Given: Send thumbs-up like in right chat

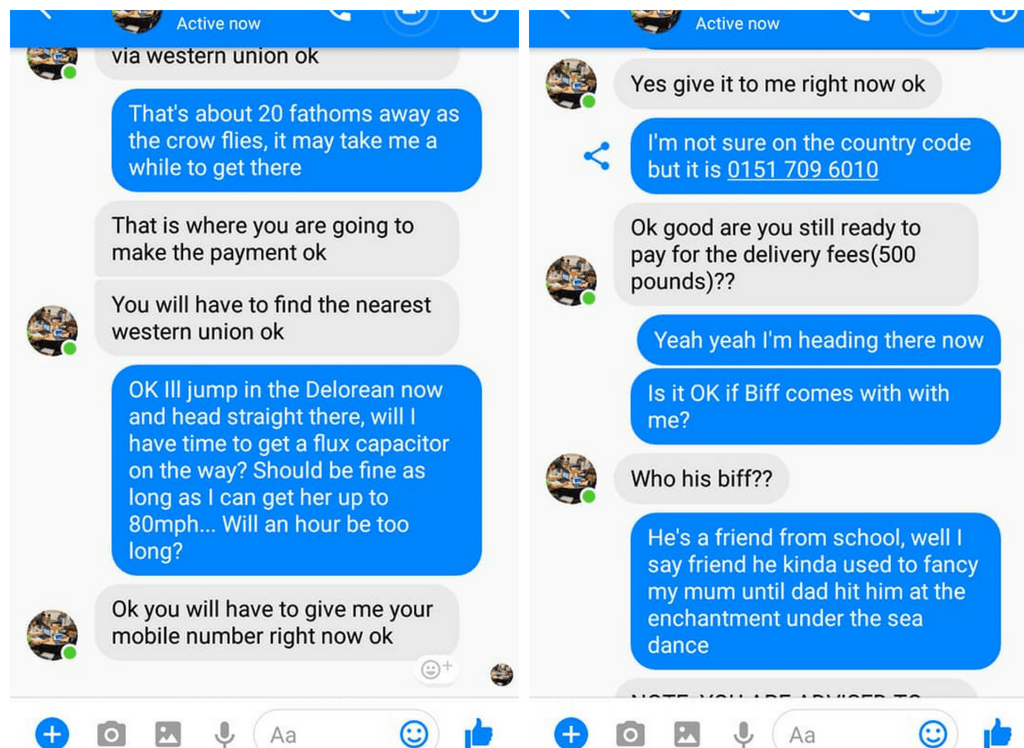Looking at the screenshot, I should click(998, 733).
